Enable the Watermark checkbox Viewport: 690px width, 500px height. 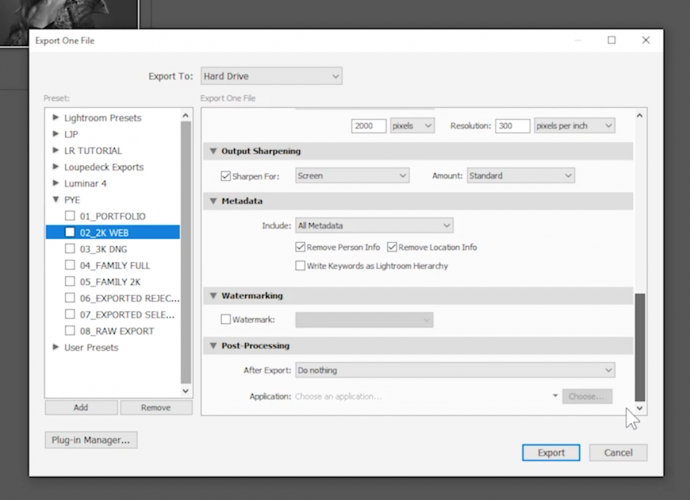225,320
